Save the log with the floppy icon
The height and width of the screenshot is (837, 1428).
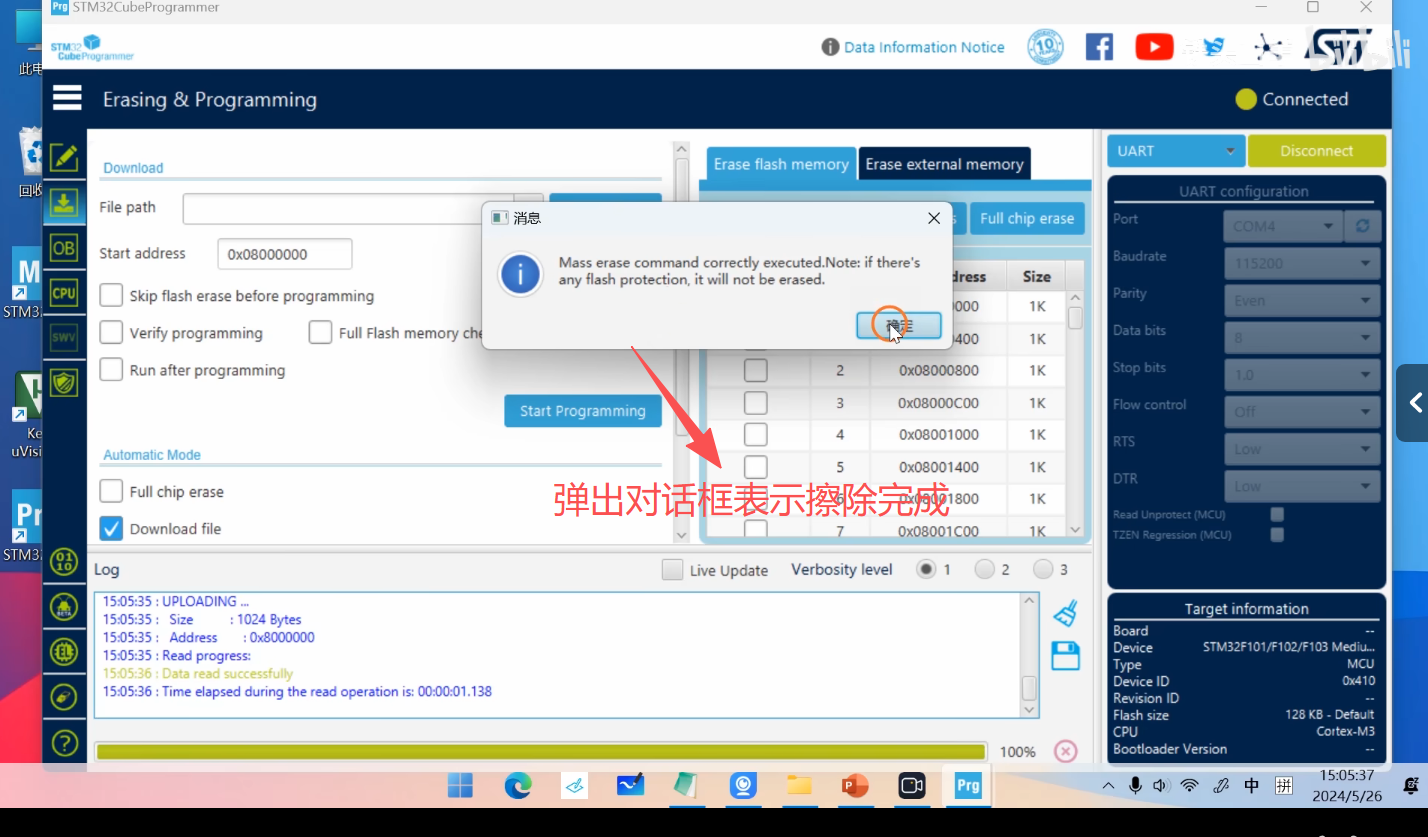1066,656
